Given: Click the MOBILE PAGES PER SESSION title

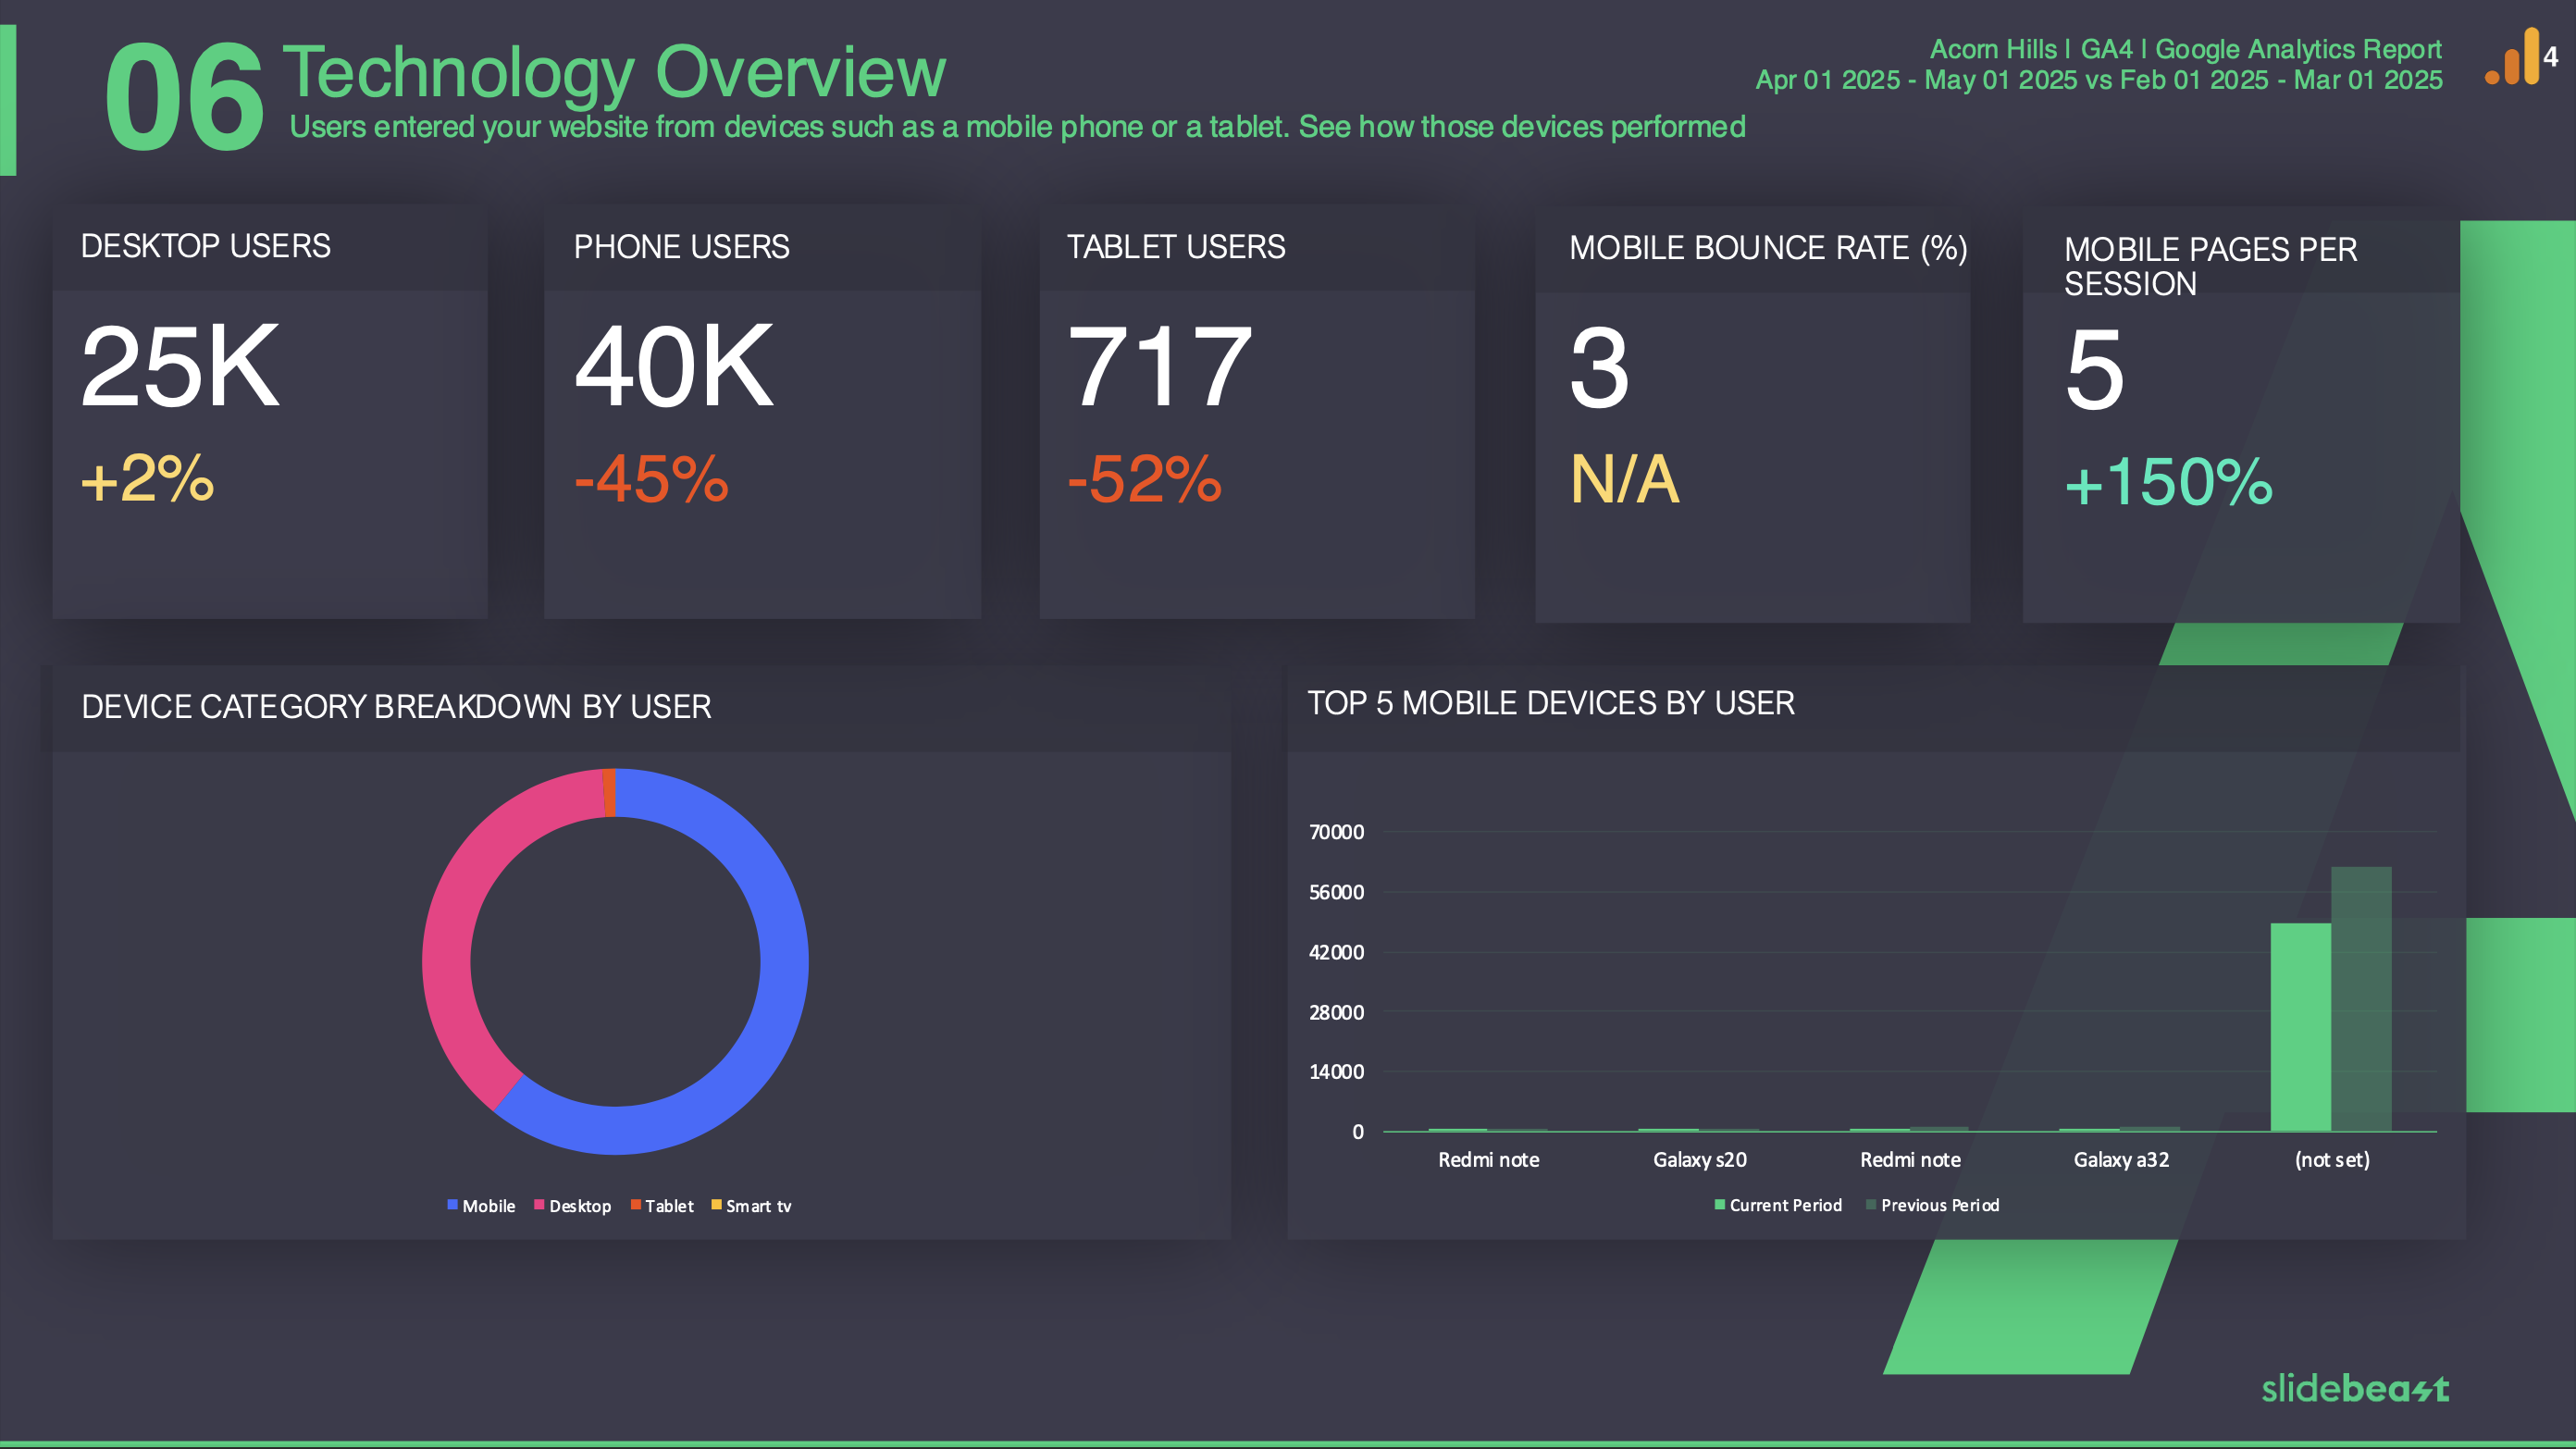Looking at the screenshot, I should (2210, 266).
